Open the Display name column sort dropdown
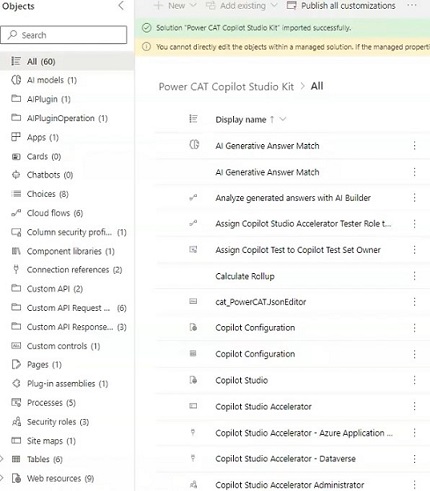Viewport: 430px width, 491px height. click(x=283, y=119)
